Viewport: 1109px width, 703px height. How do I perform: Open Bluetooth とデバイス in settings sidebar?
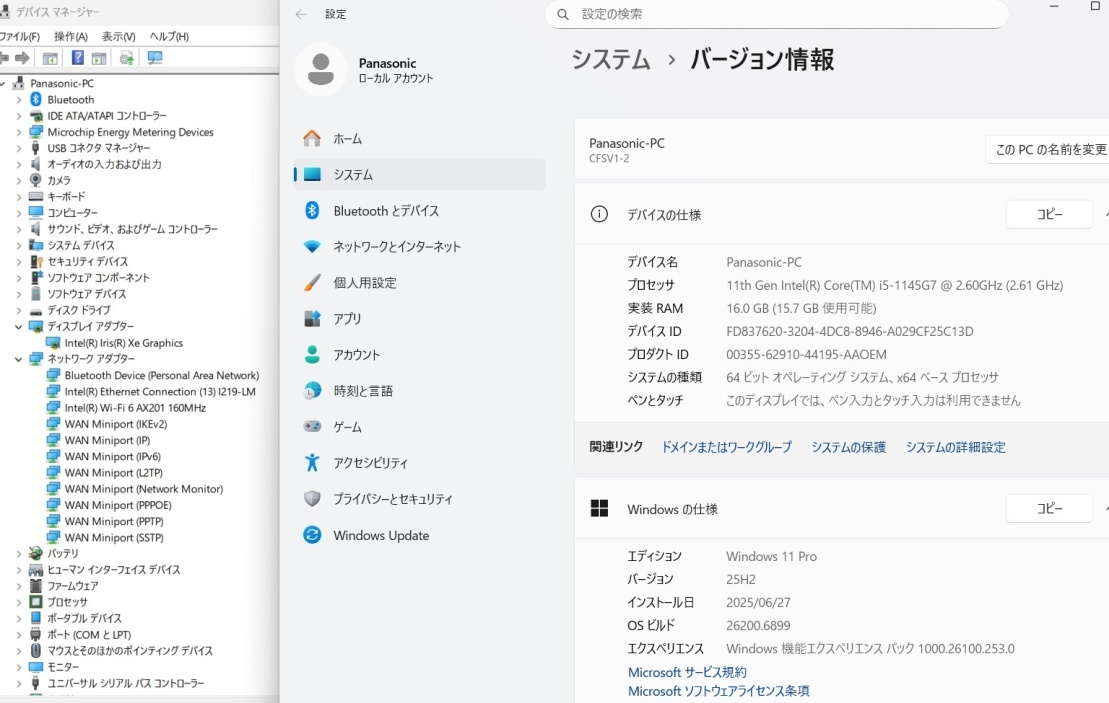click(385, 211)
